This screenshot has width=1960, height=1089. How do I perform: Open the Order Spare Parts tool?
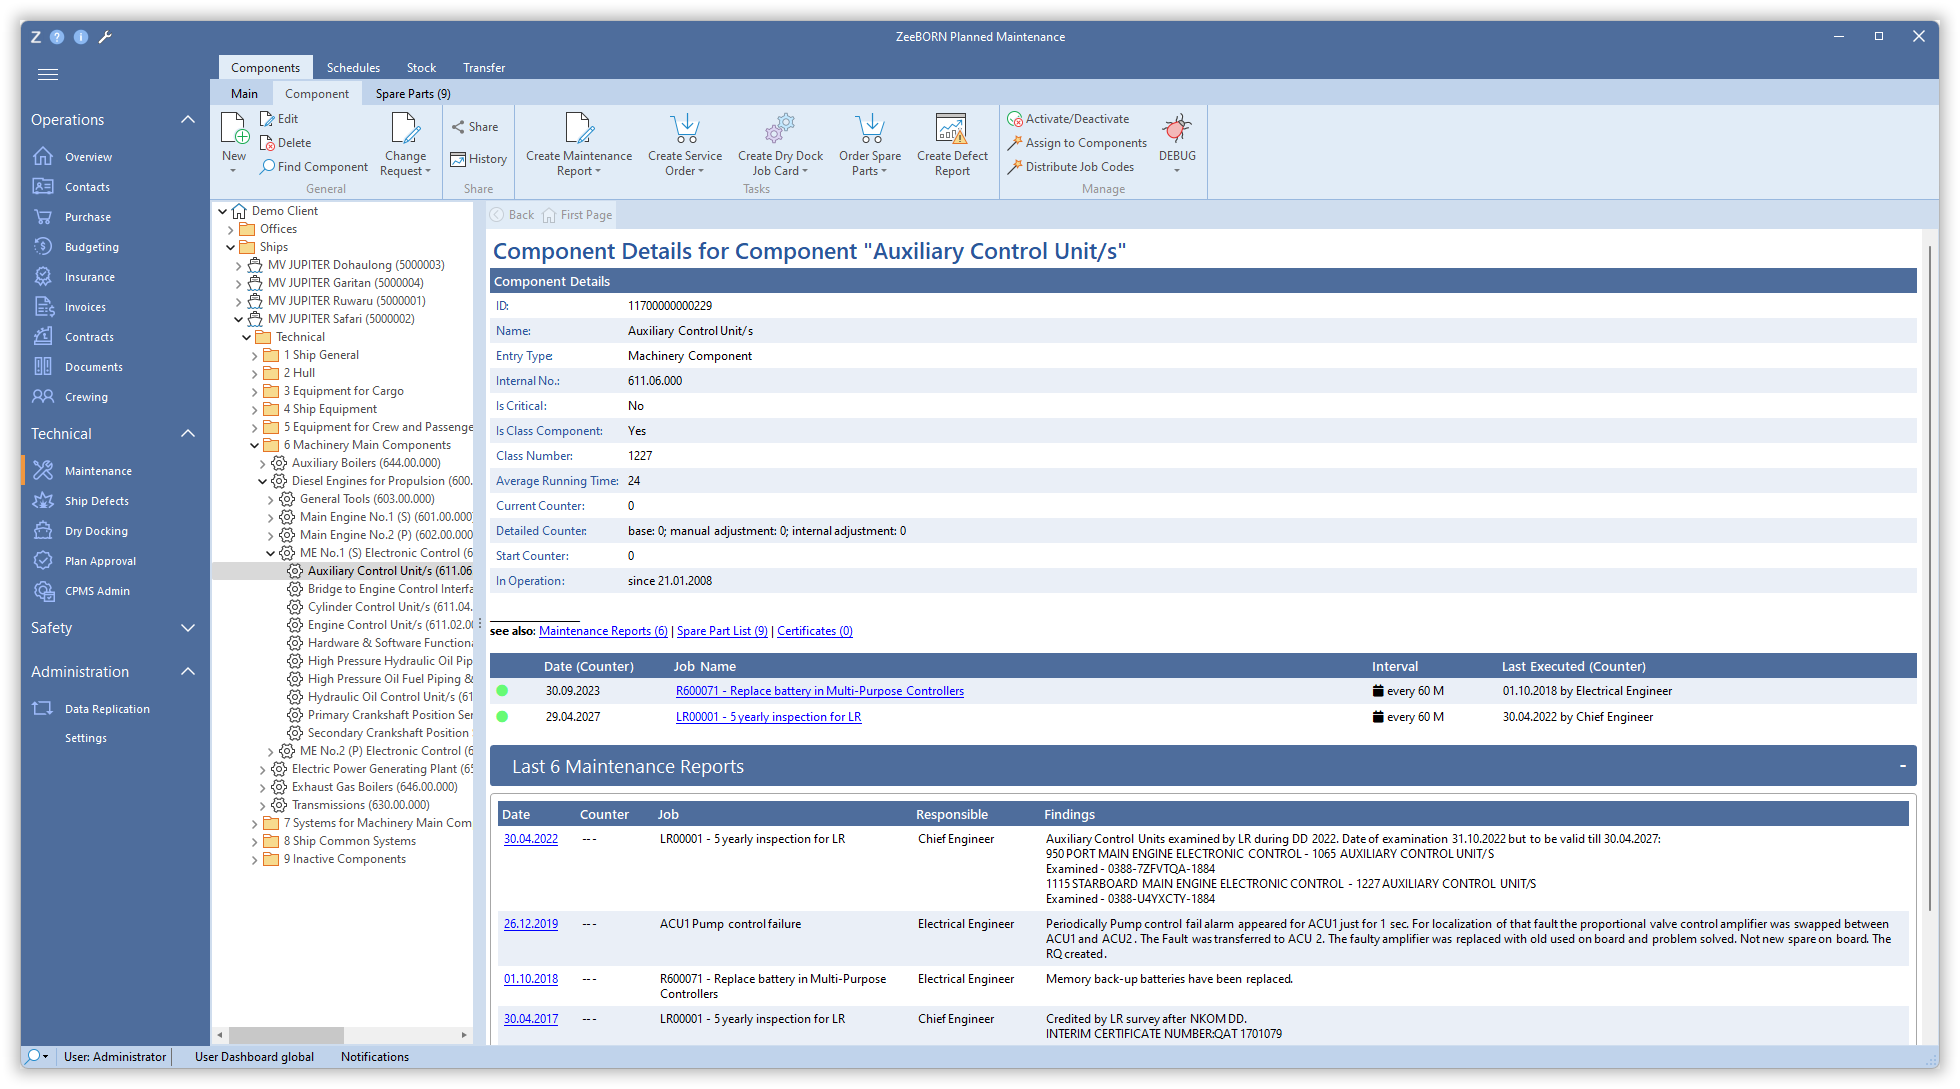point(870,130)
